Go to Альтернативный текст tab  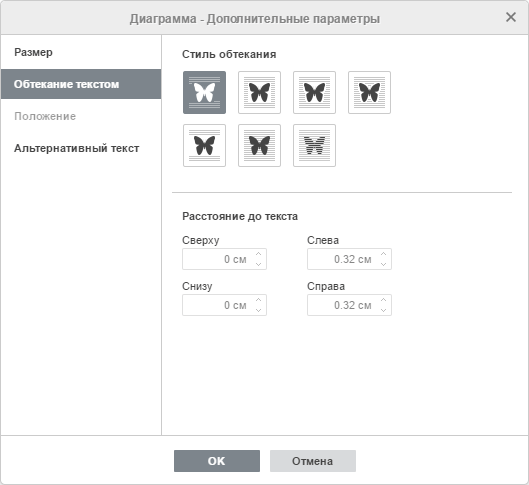click(81, 148)
